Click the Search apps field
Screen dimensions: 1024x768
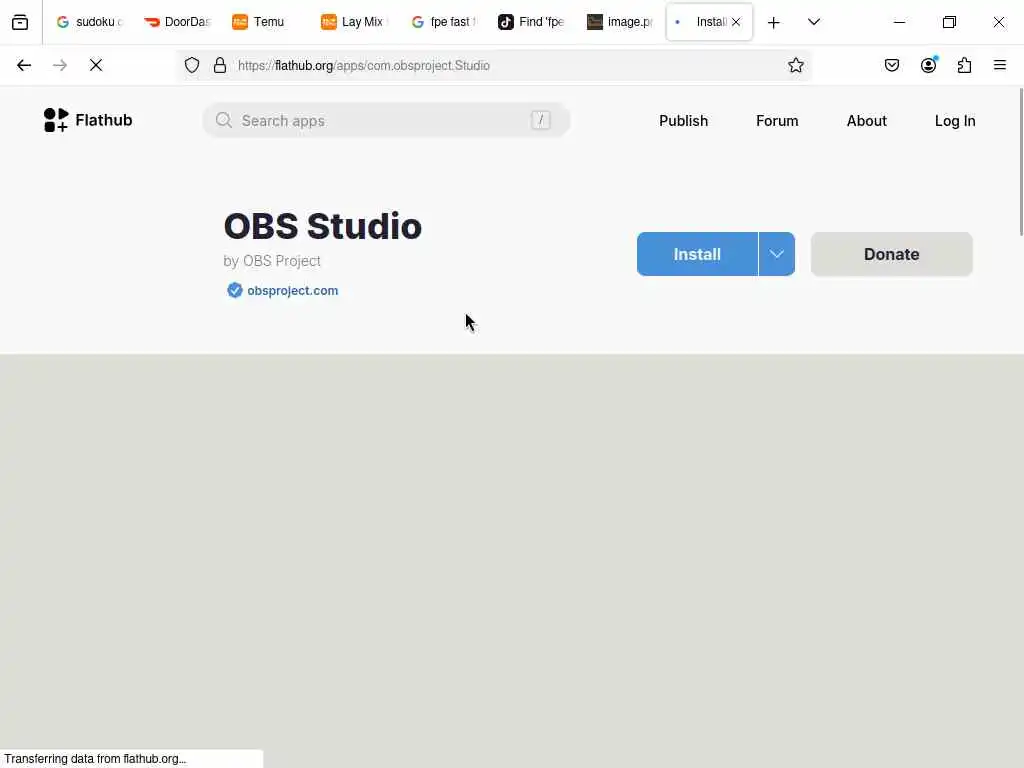pos(386,121)
